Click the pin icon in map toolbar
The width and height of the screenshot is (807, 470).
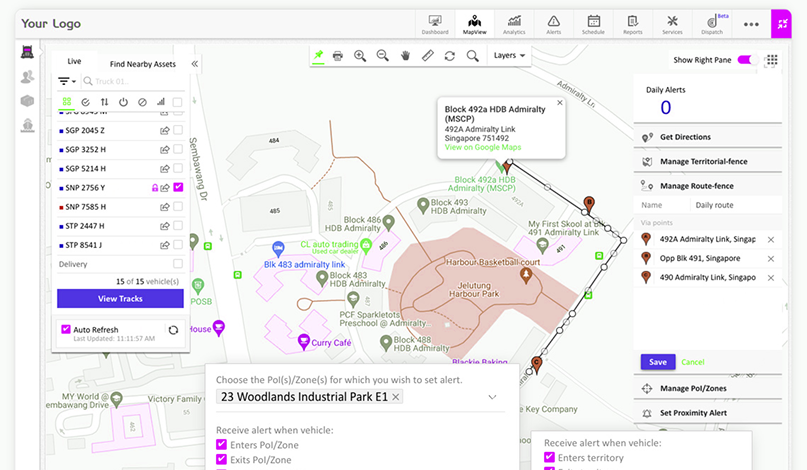click(x=318, y=56)
